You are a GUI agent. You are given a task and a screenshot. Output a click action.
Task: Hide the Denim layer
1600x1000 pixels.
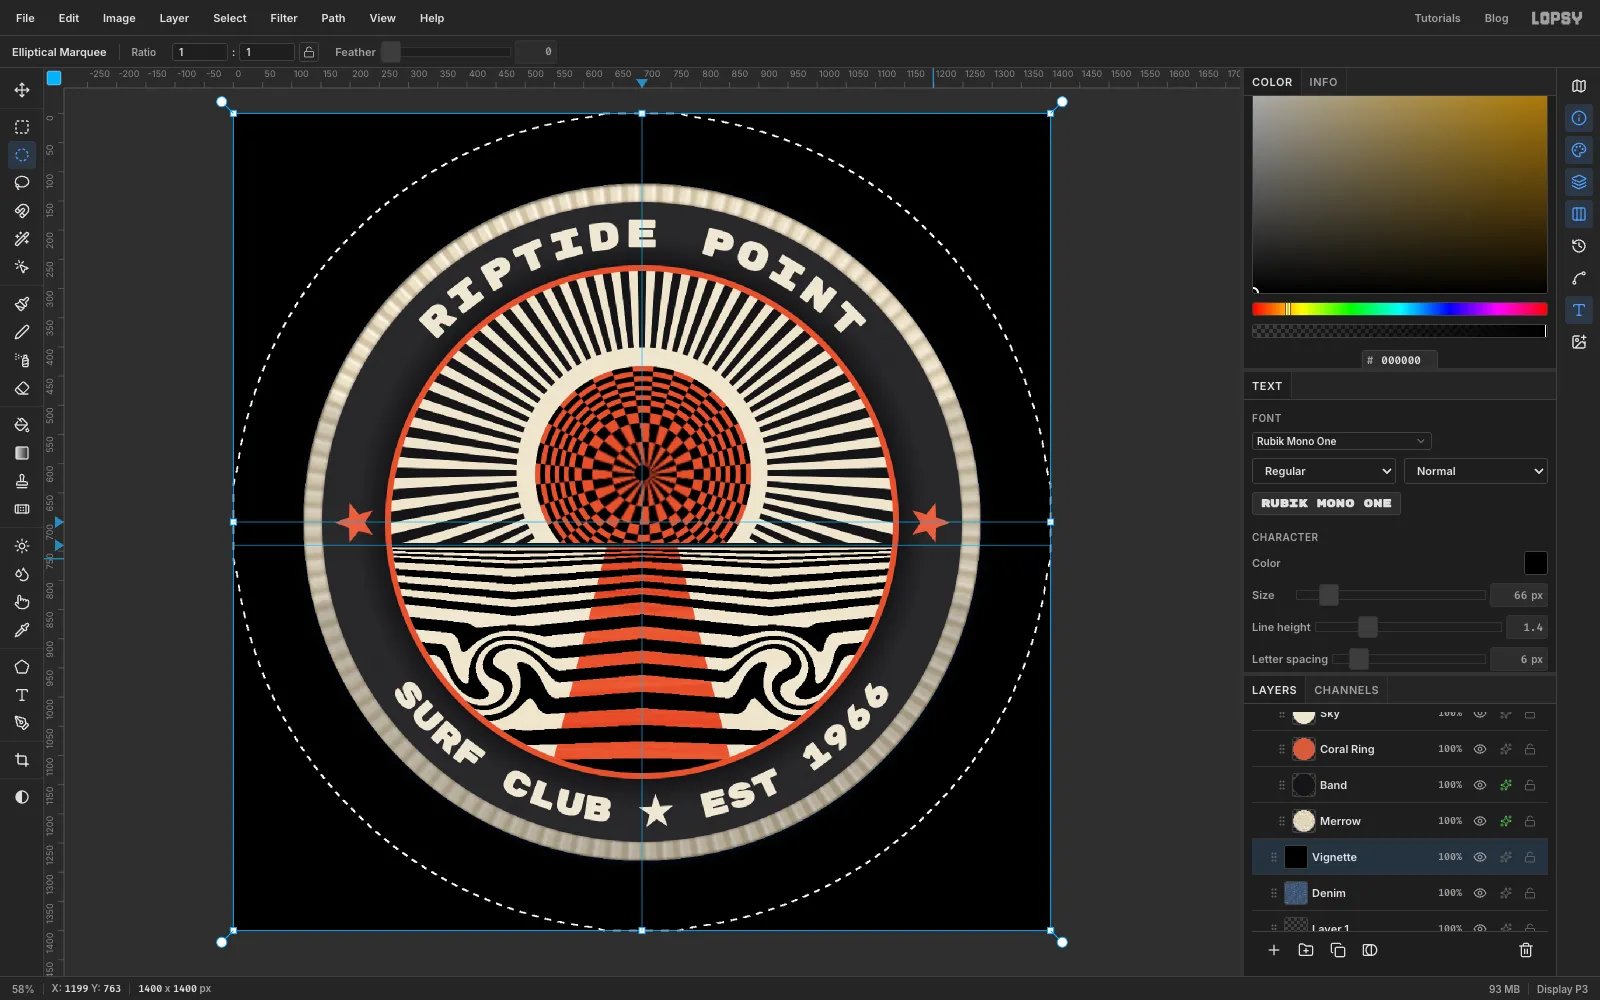pos(1480,893)
